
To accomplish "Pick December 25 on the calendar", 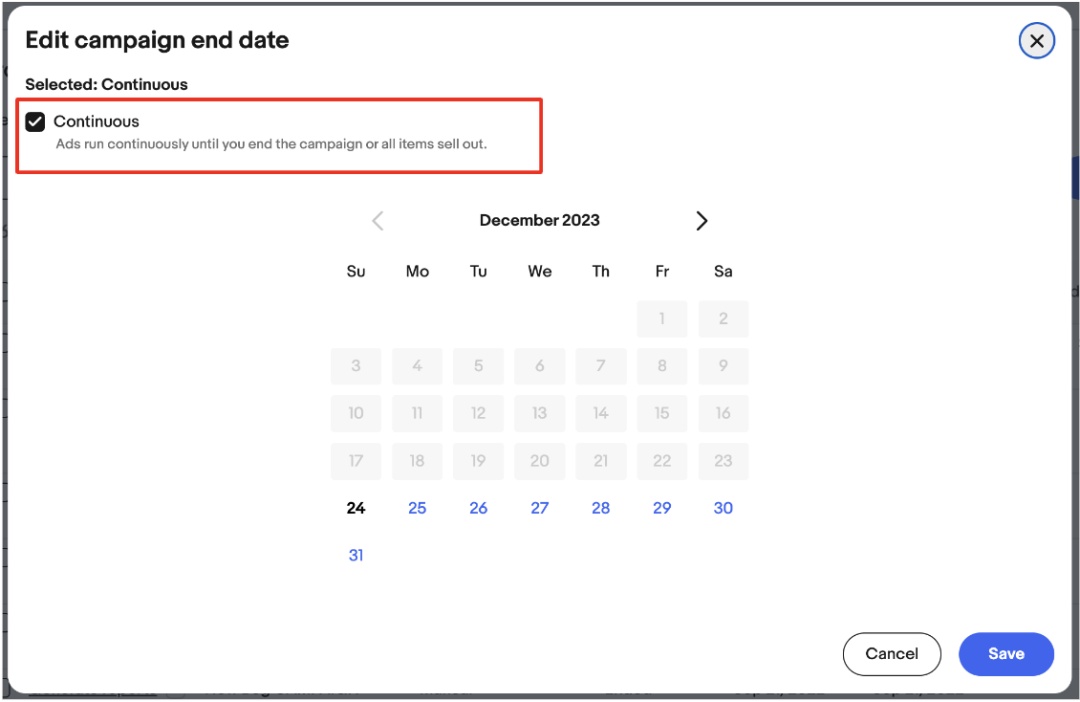I will click(x=417, y=508).
